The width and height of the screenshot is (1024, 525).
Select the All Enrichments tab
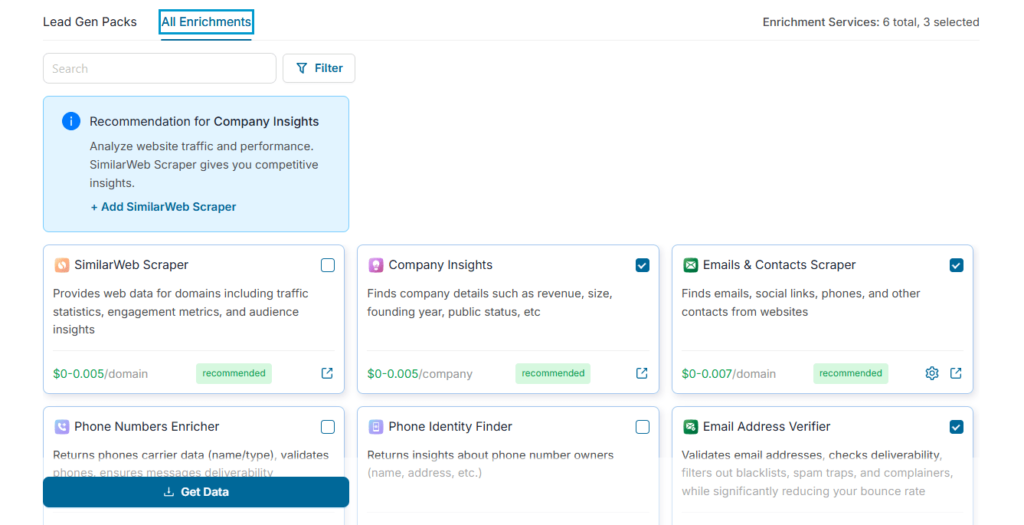[x=206, y=22]
